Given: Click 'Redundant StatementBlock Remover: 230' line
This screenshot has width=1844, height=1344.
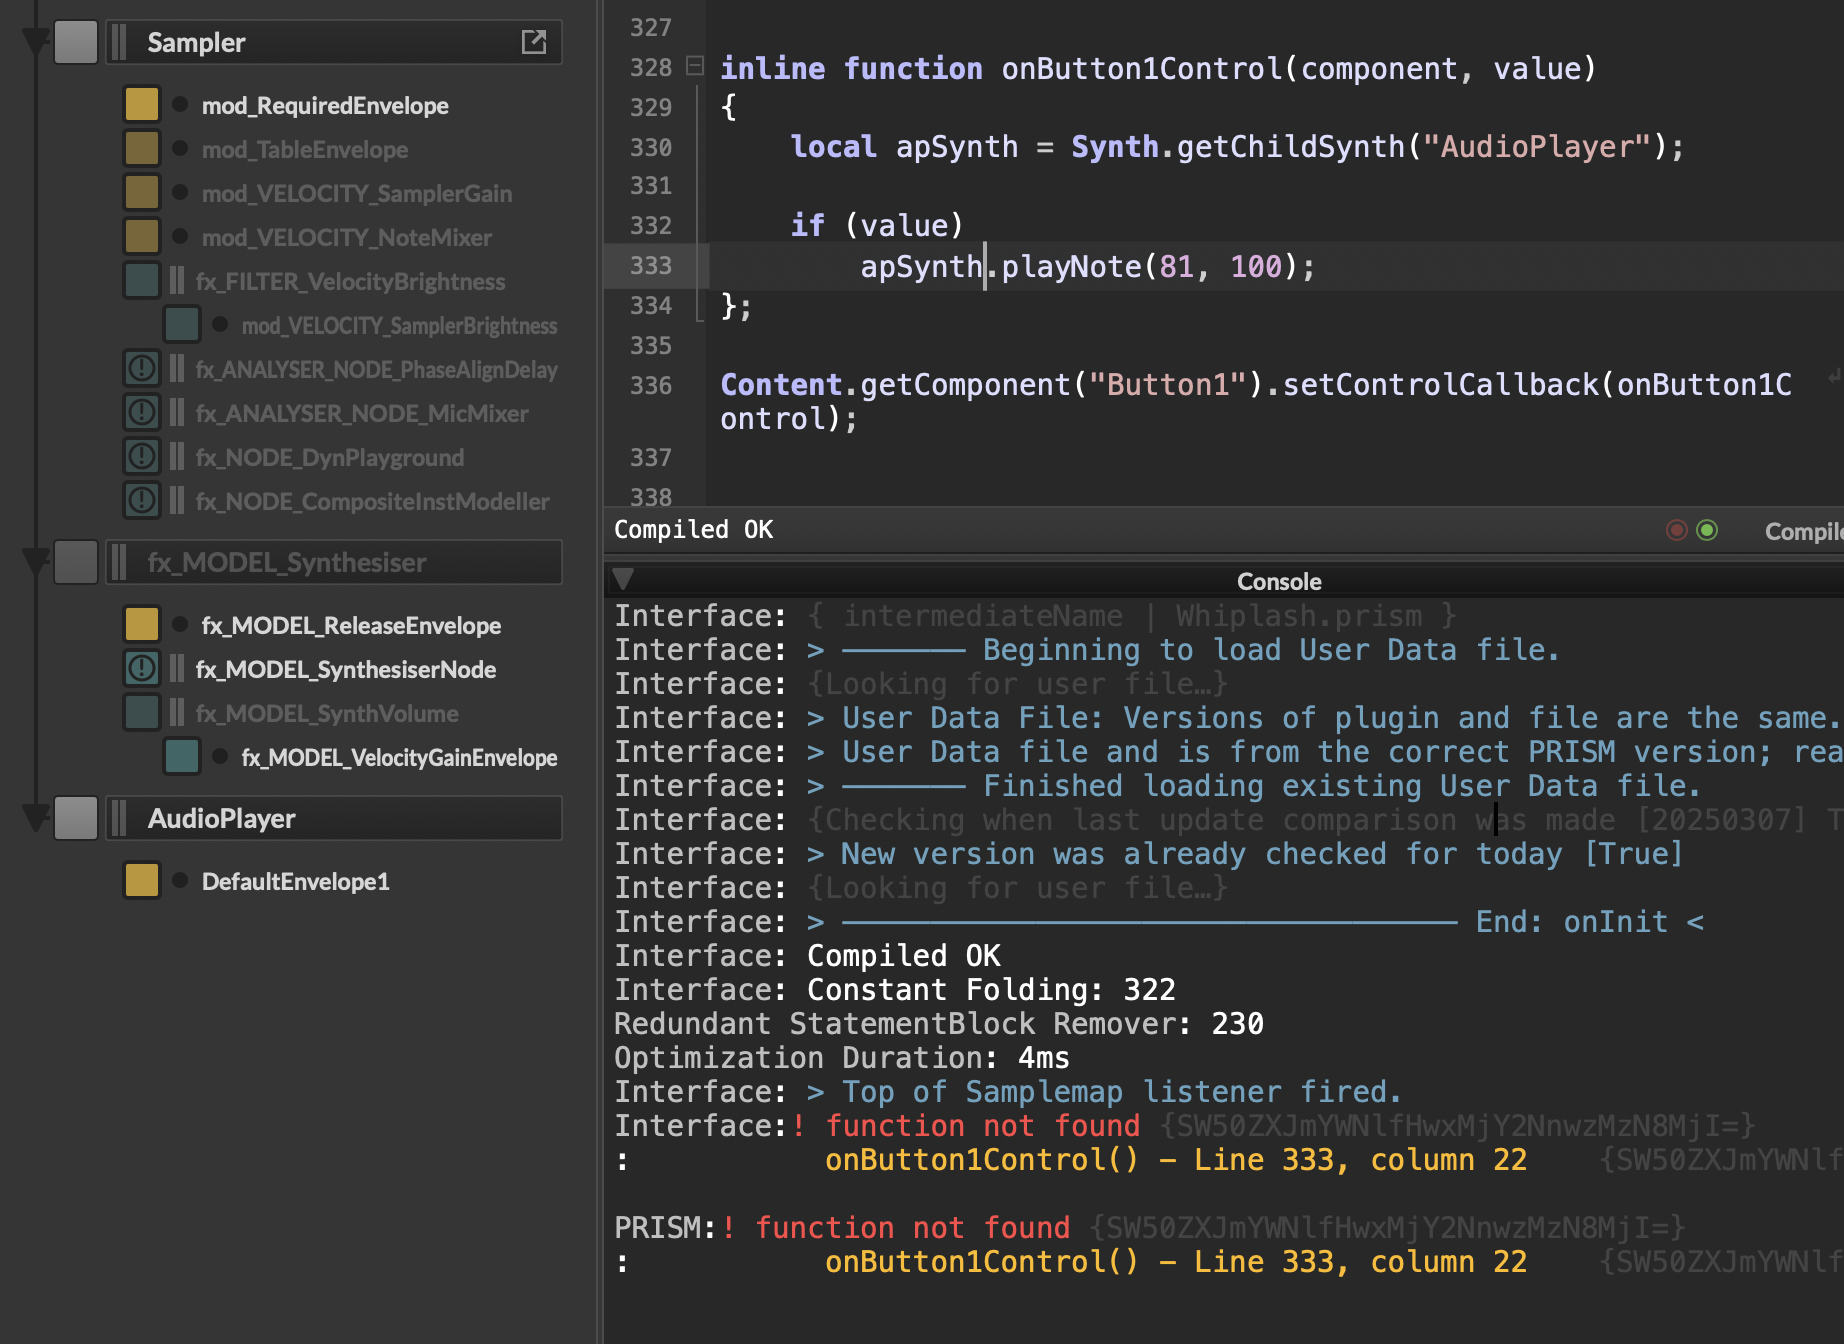Looking at the screenshot, I should 939,1023.
